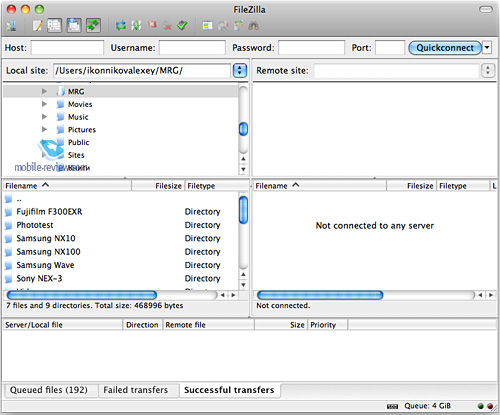The width and height of the screenshot is (500, 415).
Task: Click the Reconnect green checkmark icon
Action: [x=182, y=25]
